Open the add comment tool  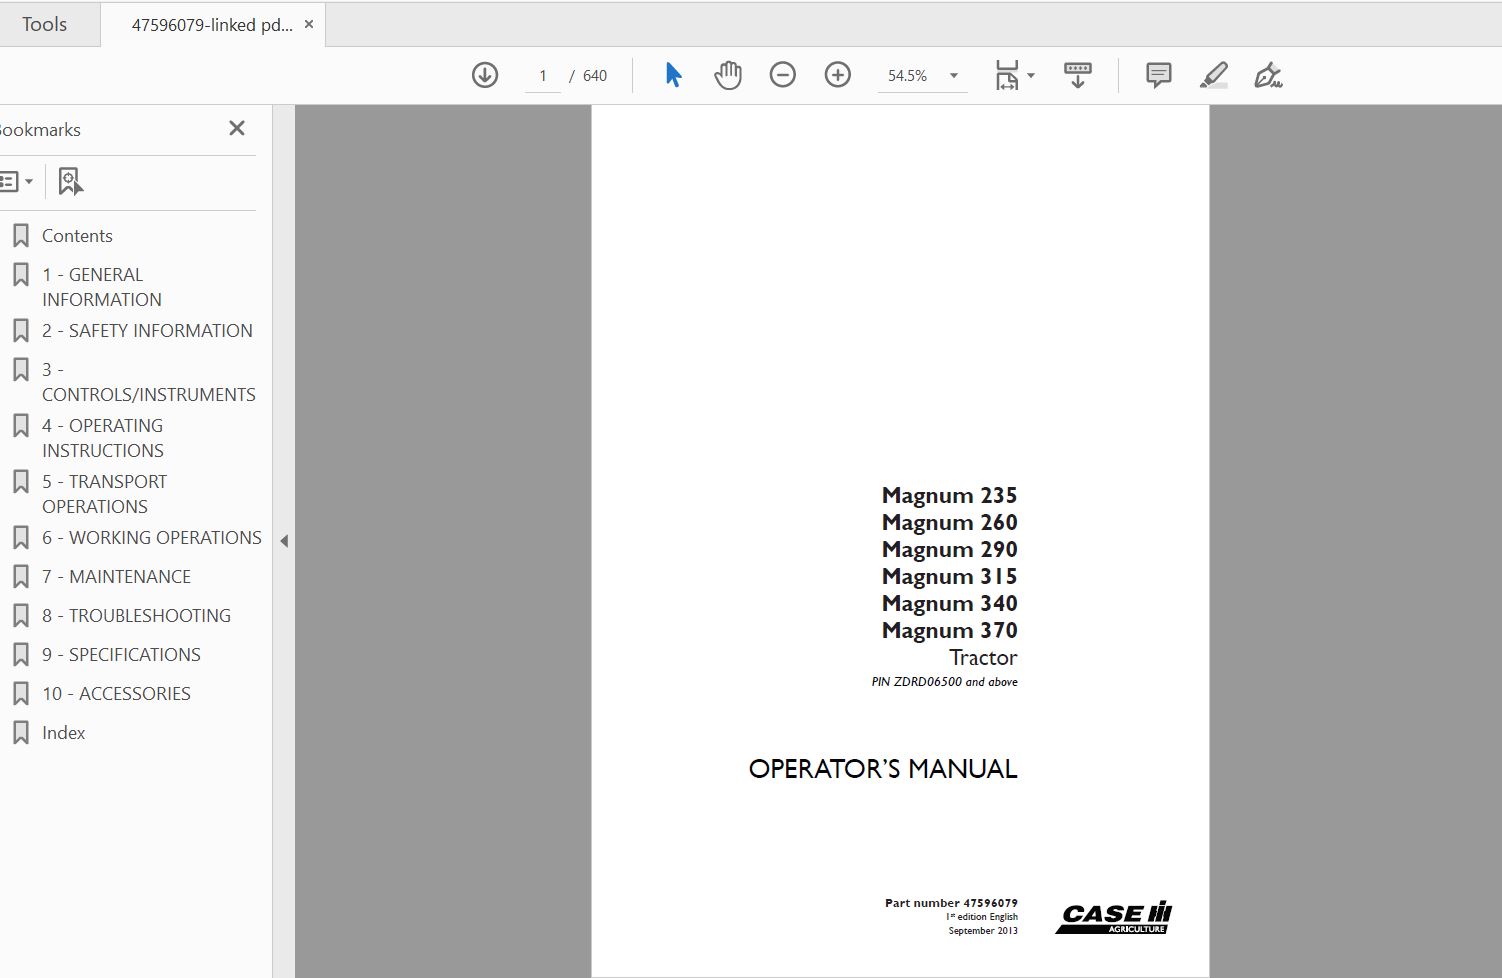pos(1158,75)
